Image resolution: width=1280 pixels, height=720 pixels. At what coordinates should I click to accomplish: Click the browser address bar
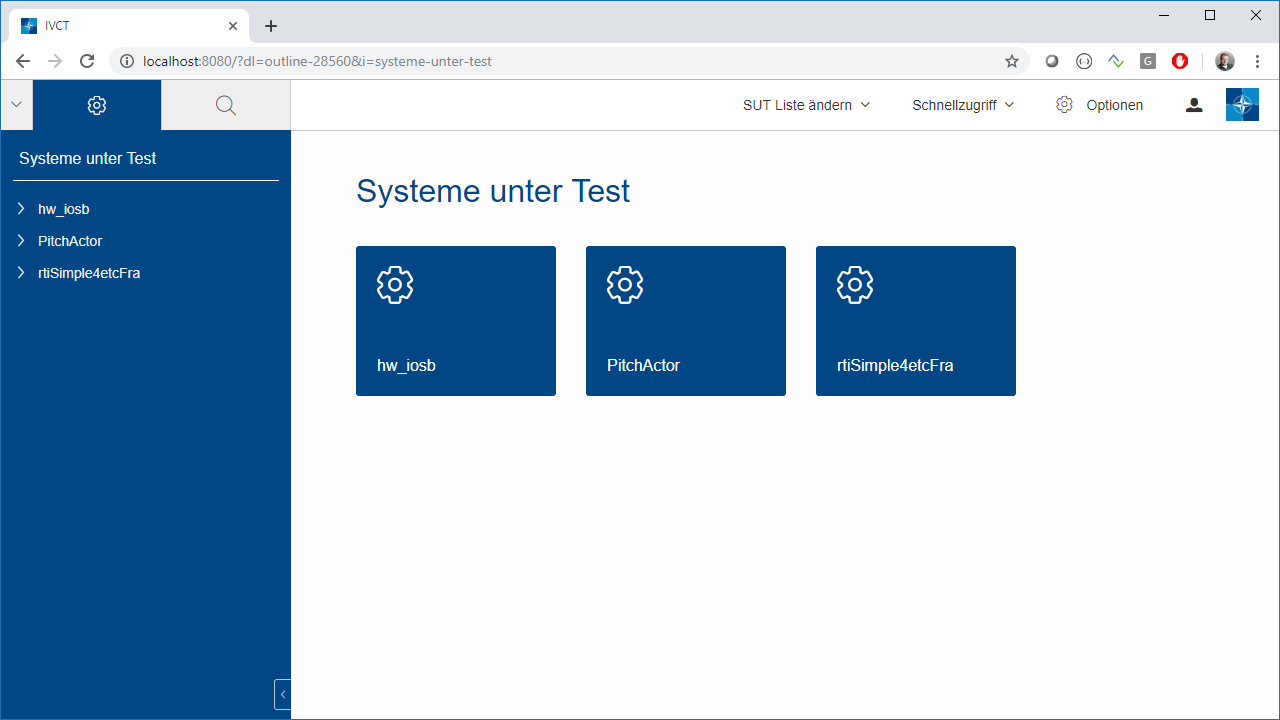[570, 61]
